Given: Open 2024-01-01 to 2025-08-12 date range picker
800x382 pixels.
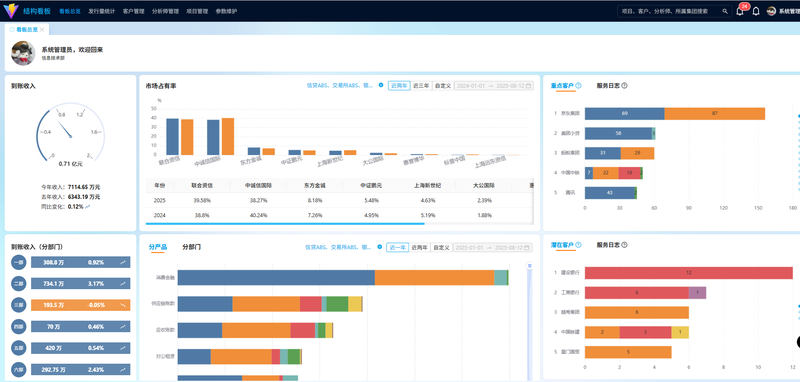Looking at the screenshot, I should click(493, 86).
